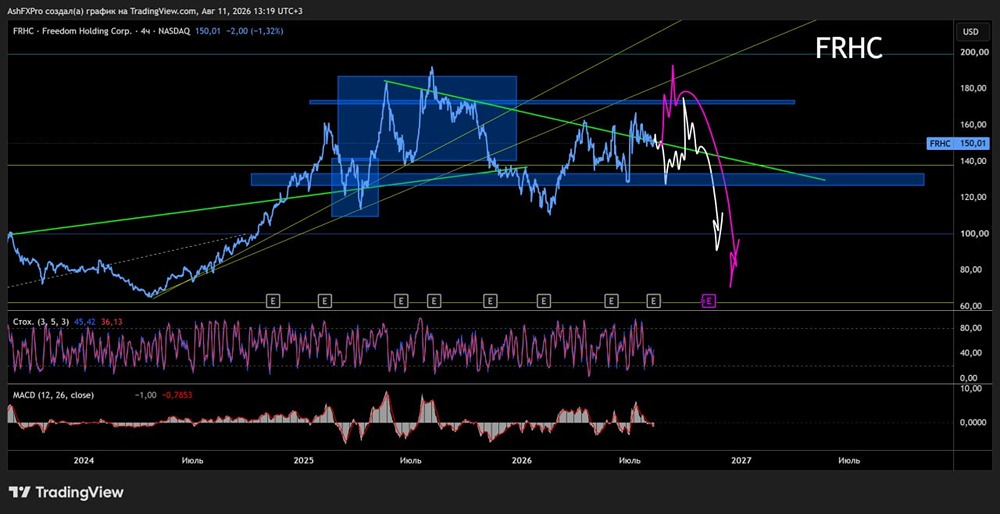Click the 100,00 price axis label

[x=975, y=234]
